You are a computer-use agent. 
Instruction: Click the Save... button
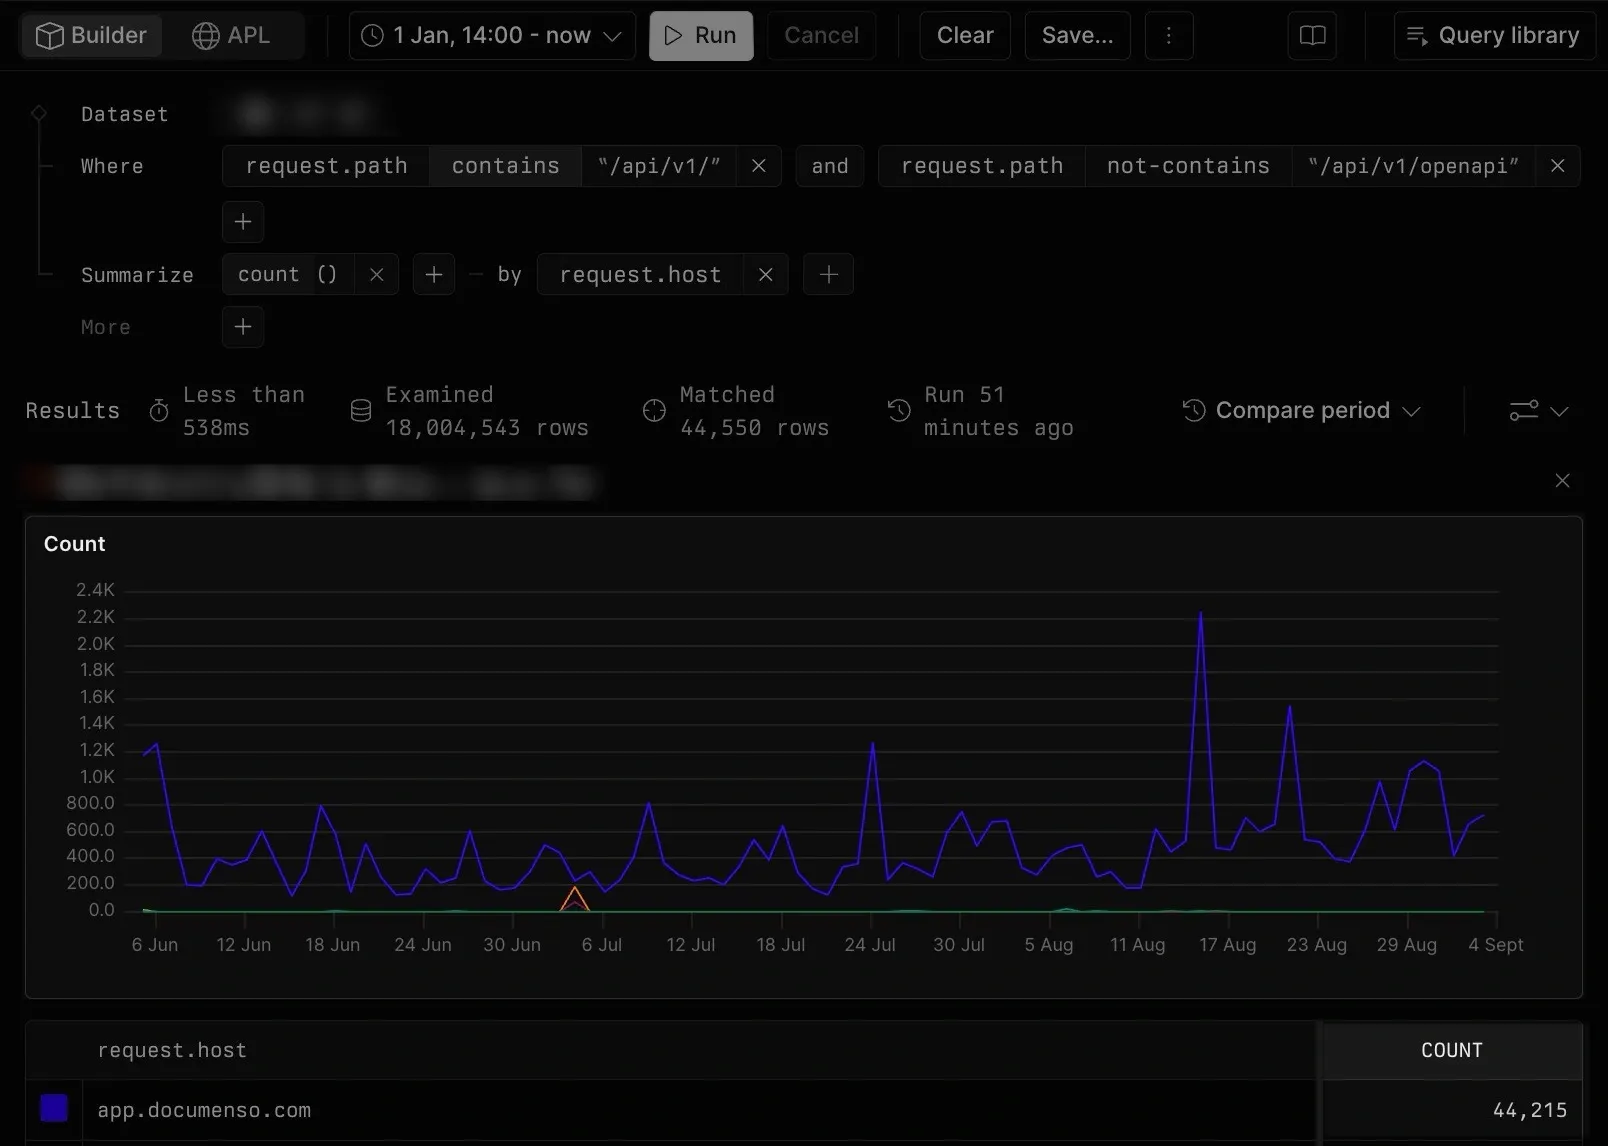[1077, 35]
